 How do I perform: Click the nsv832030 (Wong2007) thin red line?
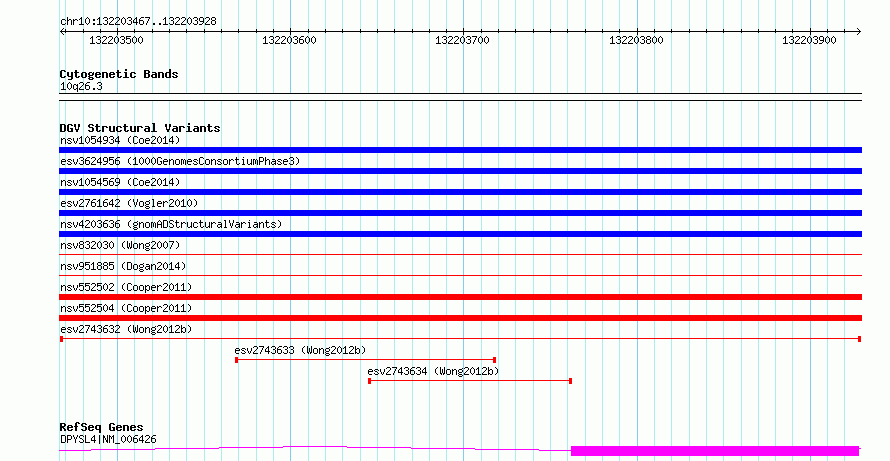tap(460, 255)
